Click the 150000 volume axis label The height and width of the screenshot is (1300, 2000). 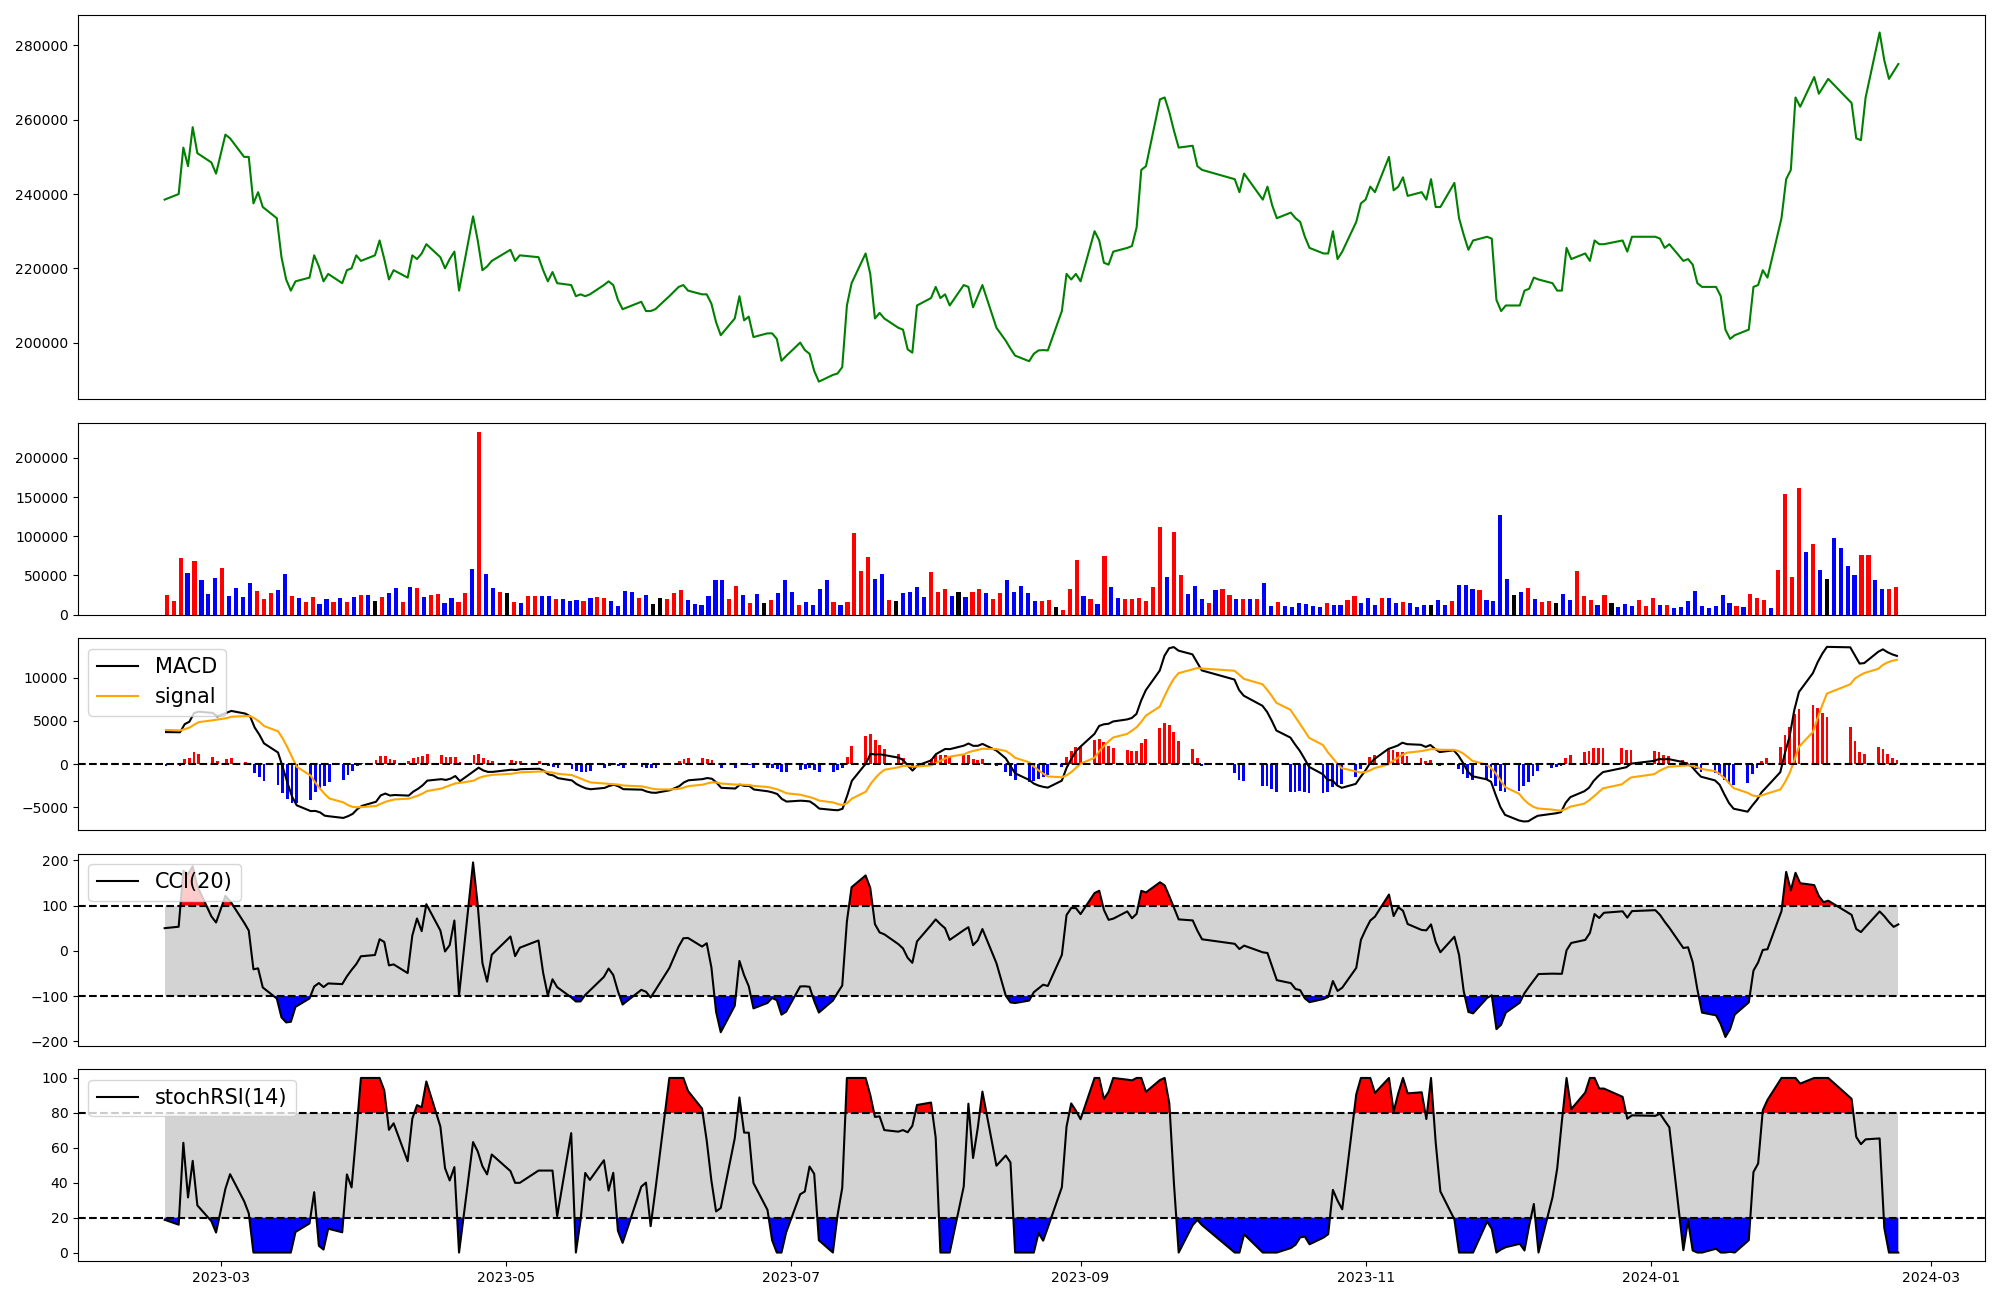[x=41, y=498]
